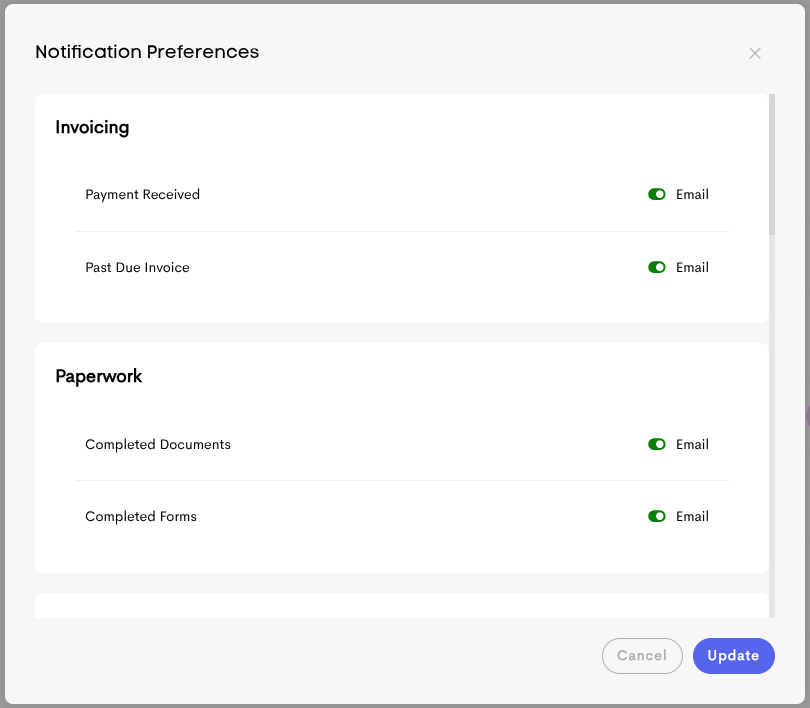This screenshot has height=708, width=810.
Task: Select the Payment Received row label
Action: click(142, 195)
